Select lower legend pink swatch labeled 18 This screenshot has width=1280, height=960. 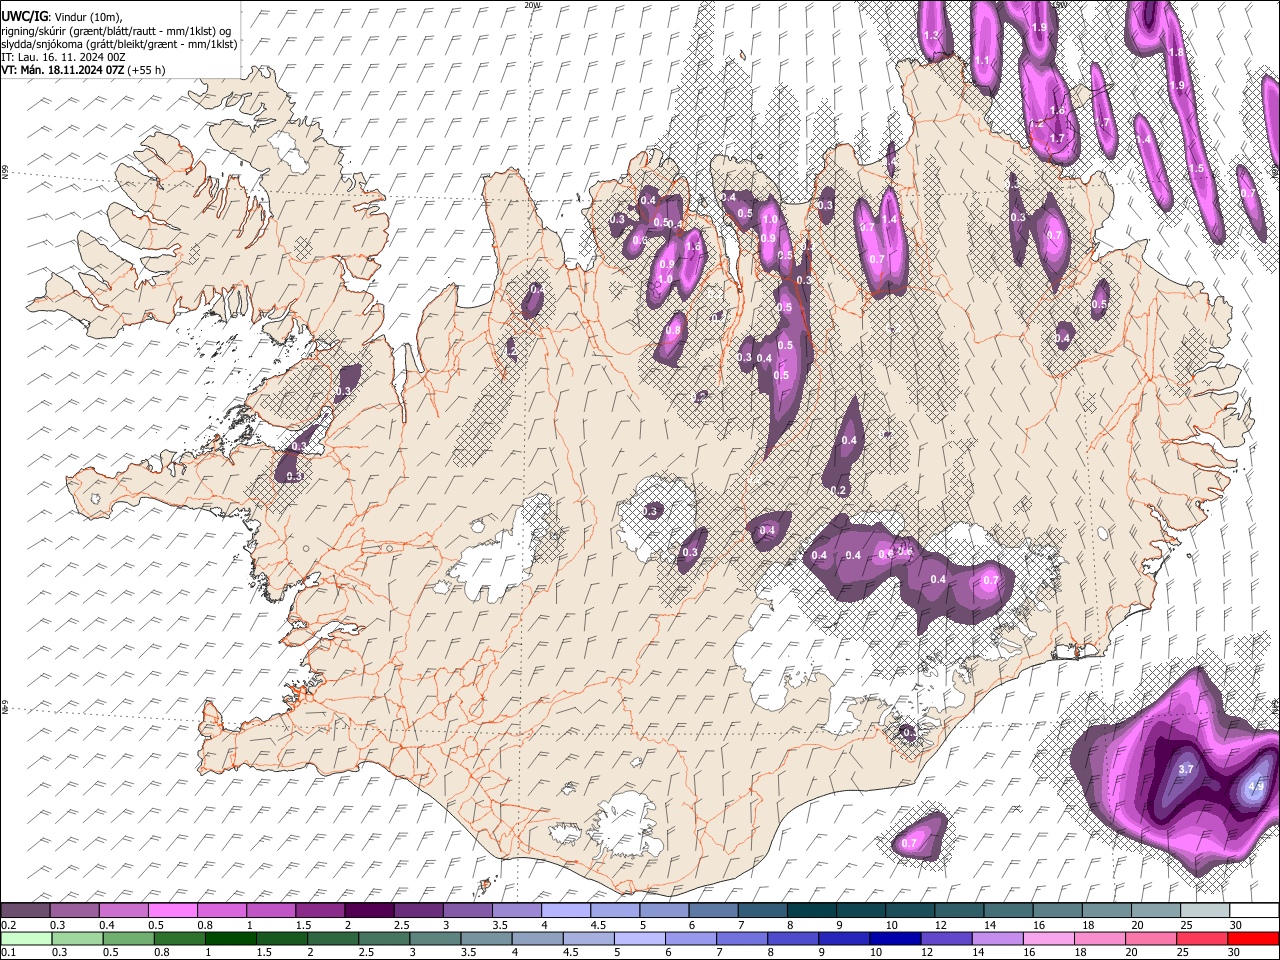(x=1101, y=938)
